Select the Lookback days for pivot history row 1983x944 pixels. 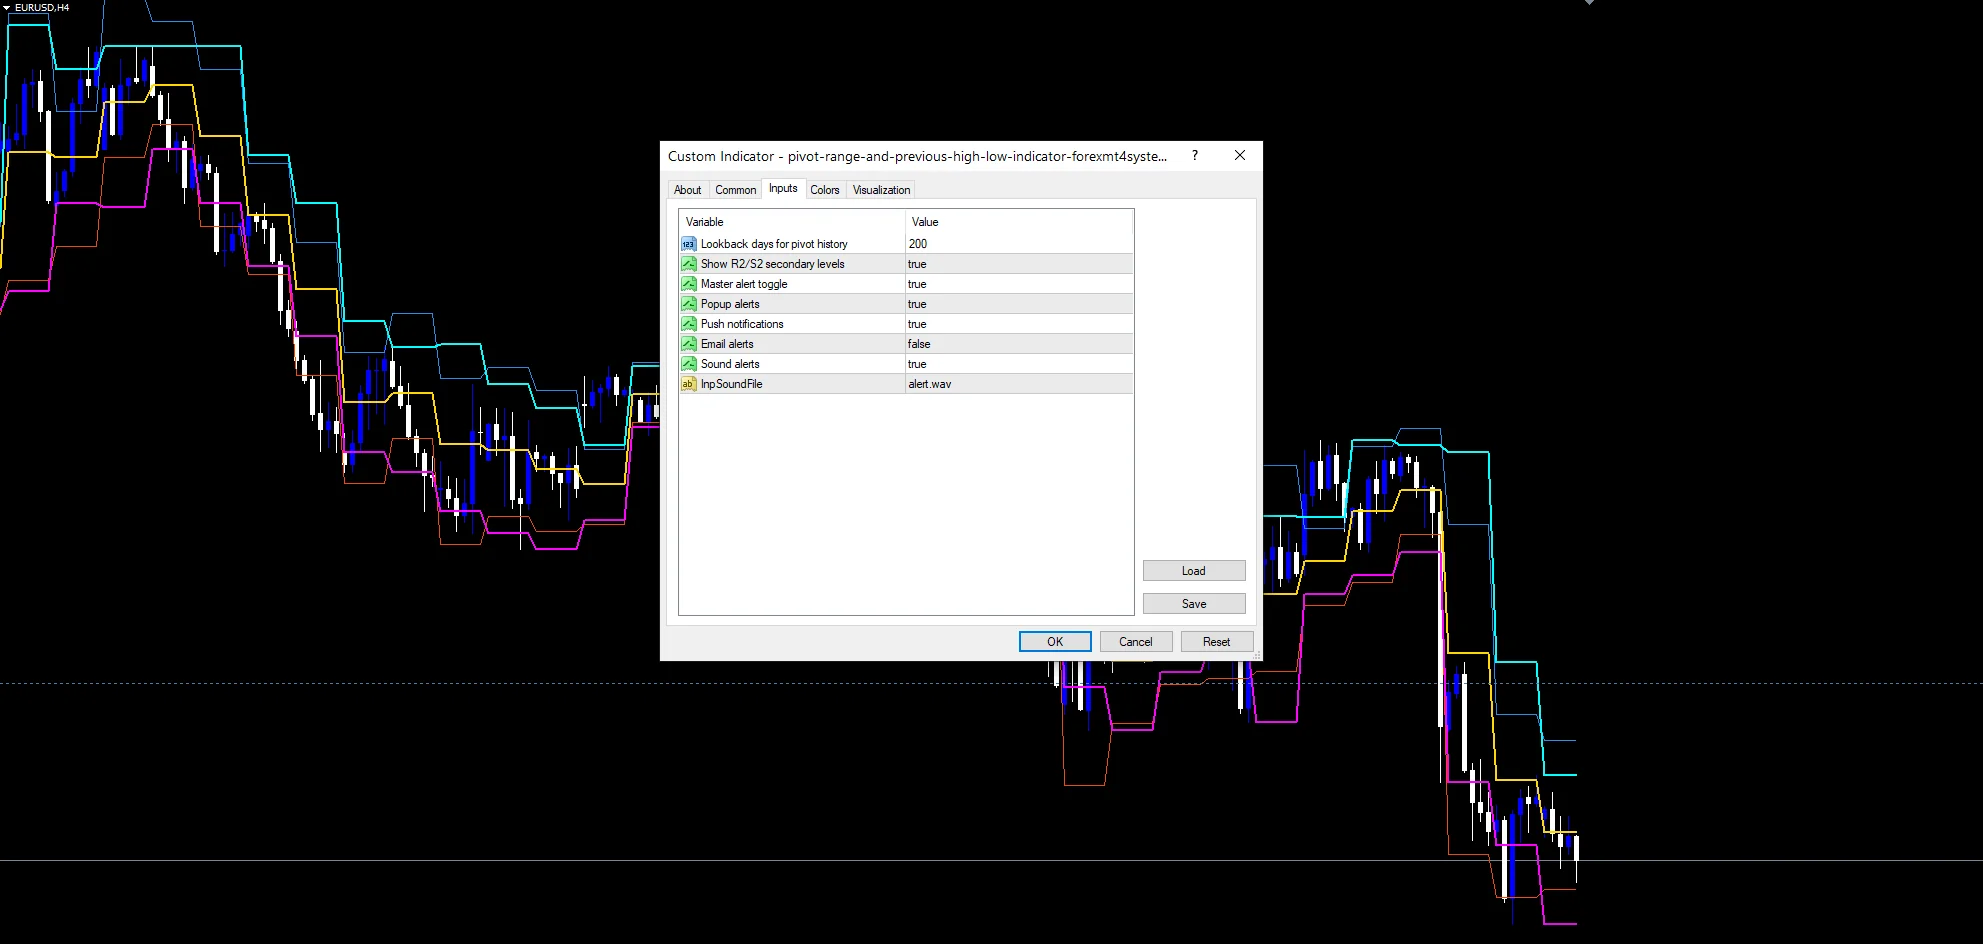point(906,244)
